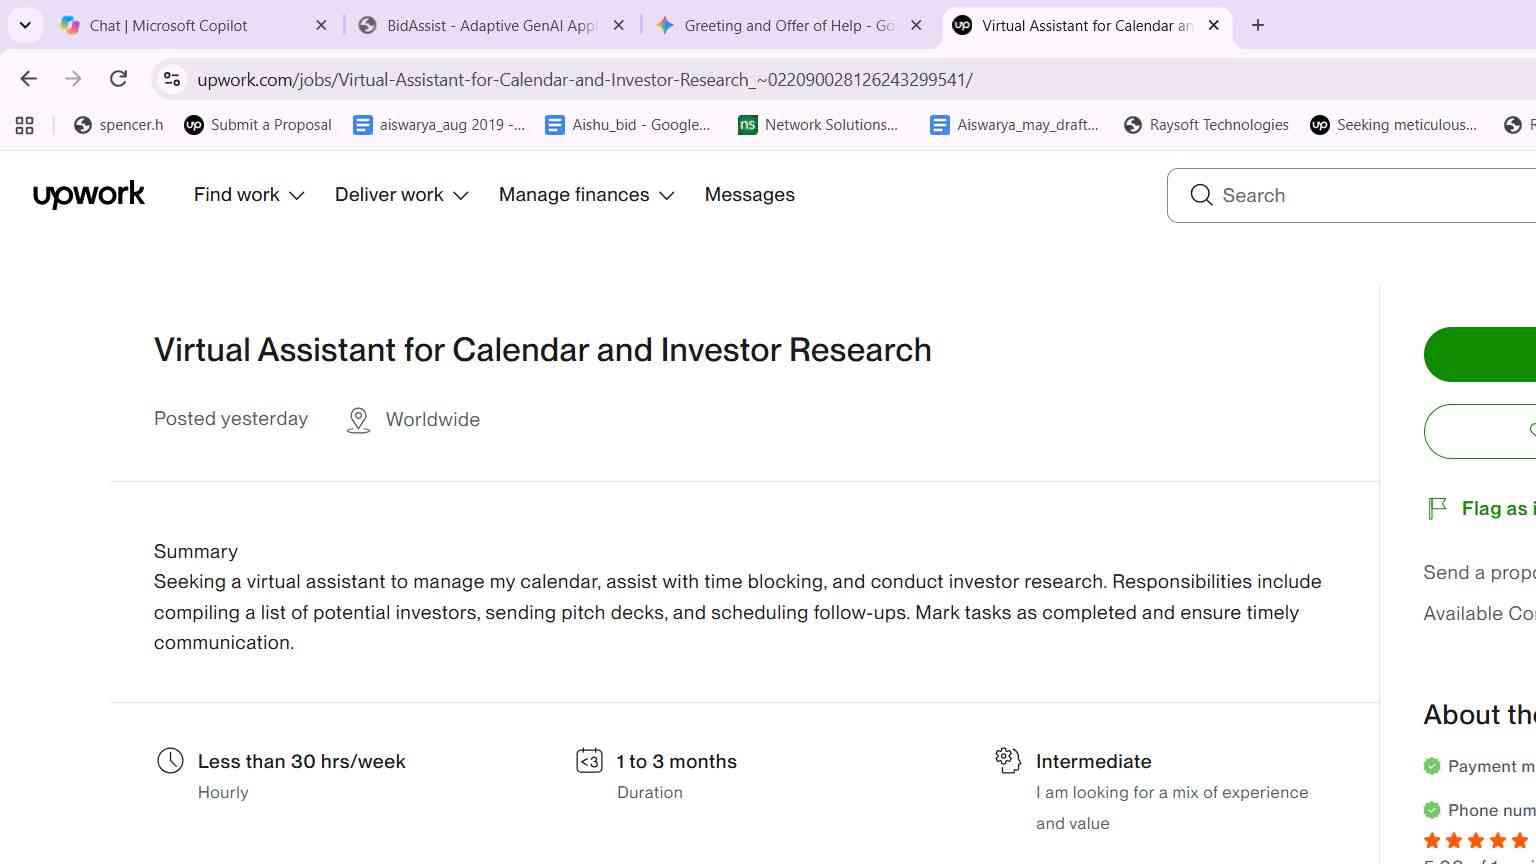This screenshot has width=1536, height=864.
Task: Click the Worldwide location pin icon
Action: [x=358, y=420]
